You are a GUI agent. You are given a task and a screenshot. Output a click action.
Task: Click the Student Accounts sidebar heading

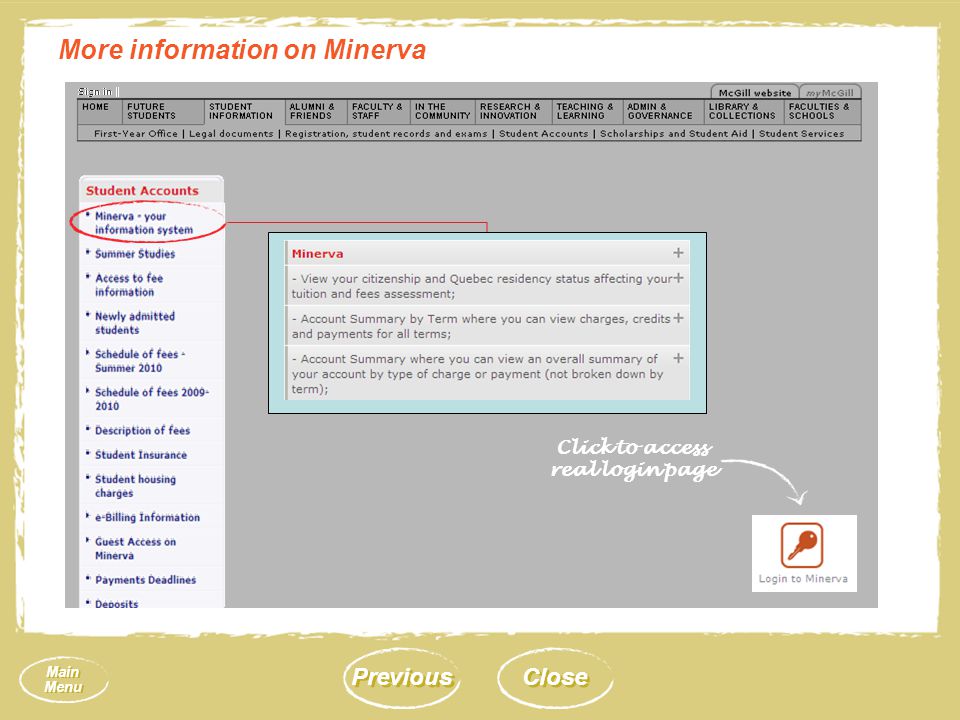[142, 190]
